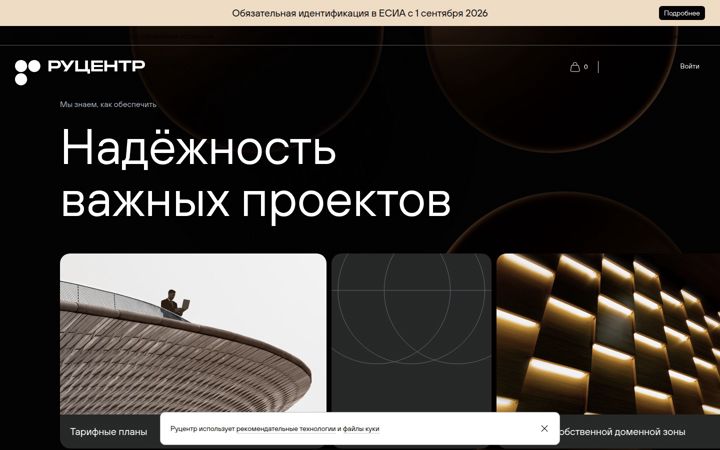This screenshot has width=720, height=450.
Task: Close the cookie notice banner
Action: (544, 428)
